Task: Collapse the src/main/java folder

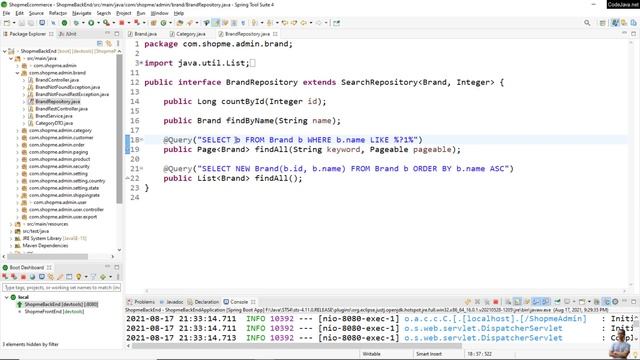Action: 11,58
